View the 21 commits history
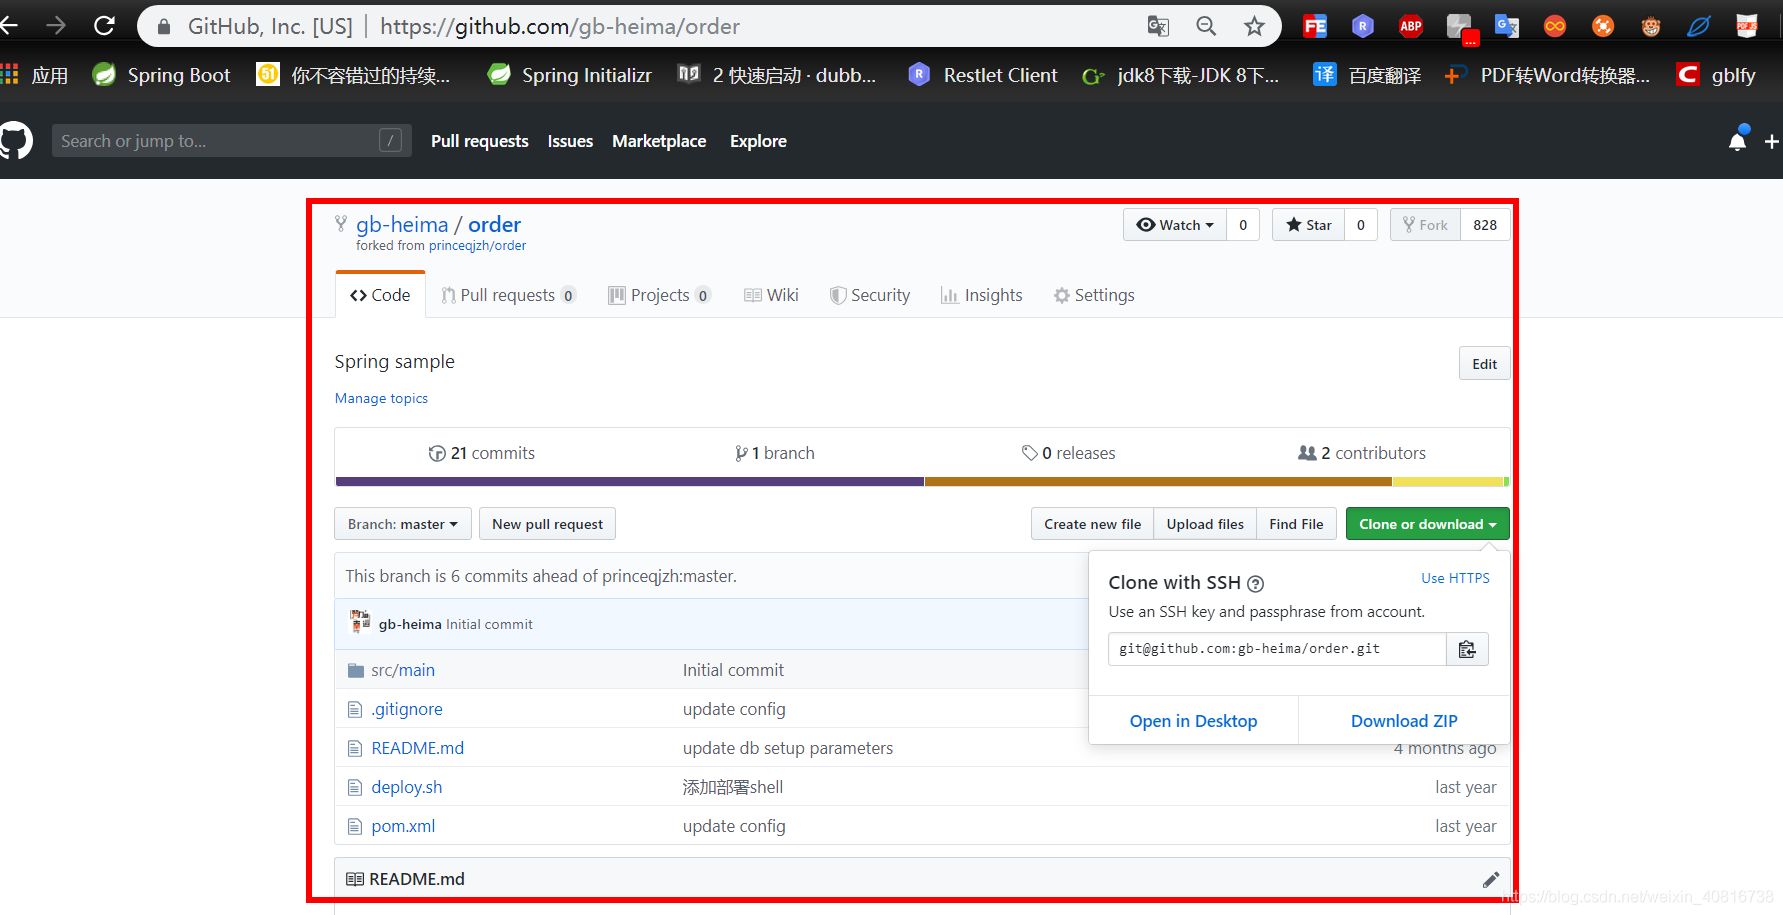Screen dimensions: 1783x915 [482, 453]
